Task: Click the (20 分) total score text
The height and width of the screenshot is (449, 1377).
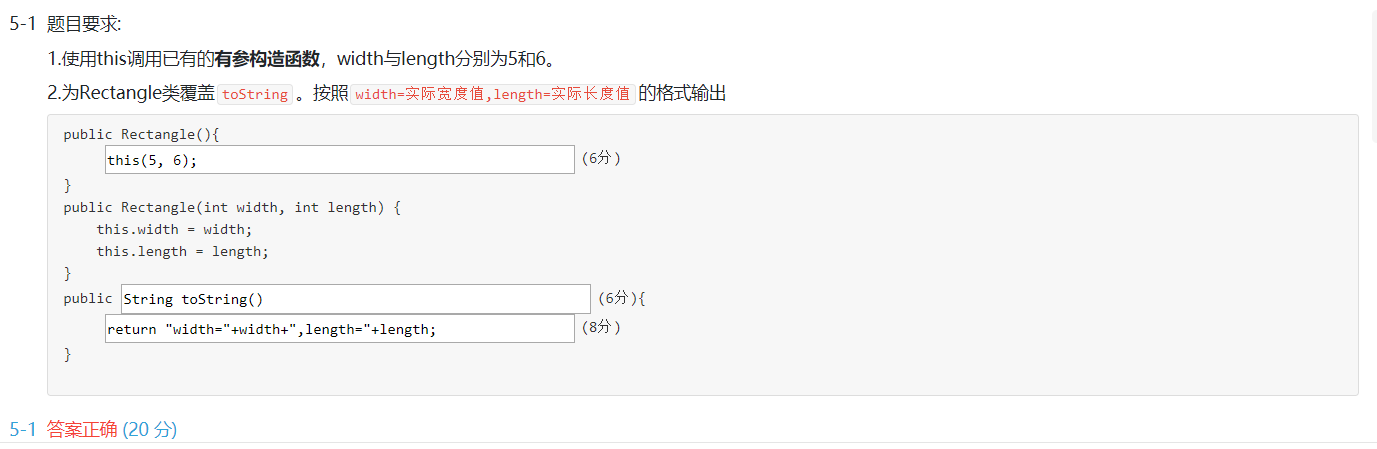Action: click(150, 429)
